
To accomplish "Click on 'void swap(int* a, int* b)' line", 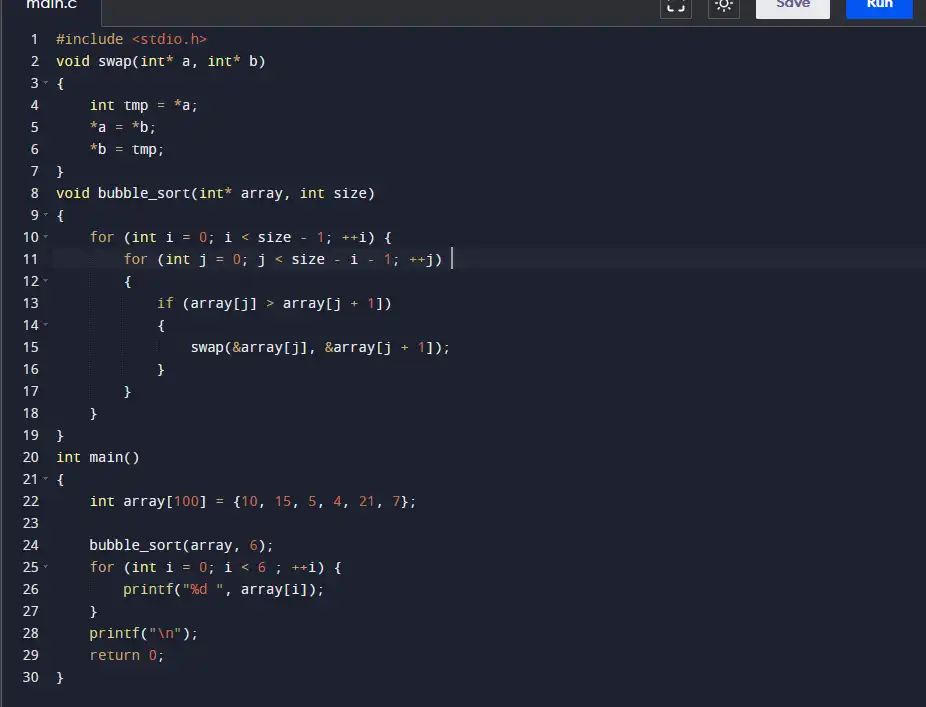I will (161, 61).
